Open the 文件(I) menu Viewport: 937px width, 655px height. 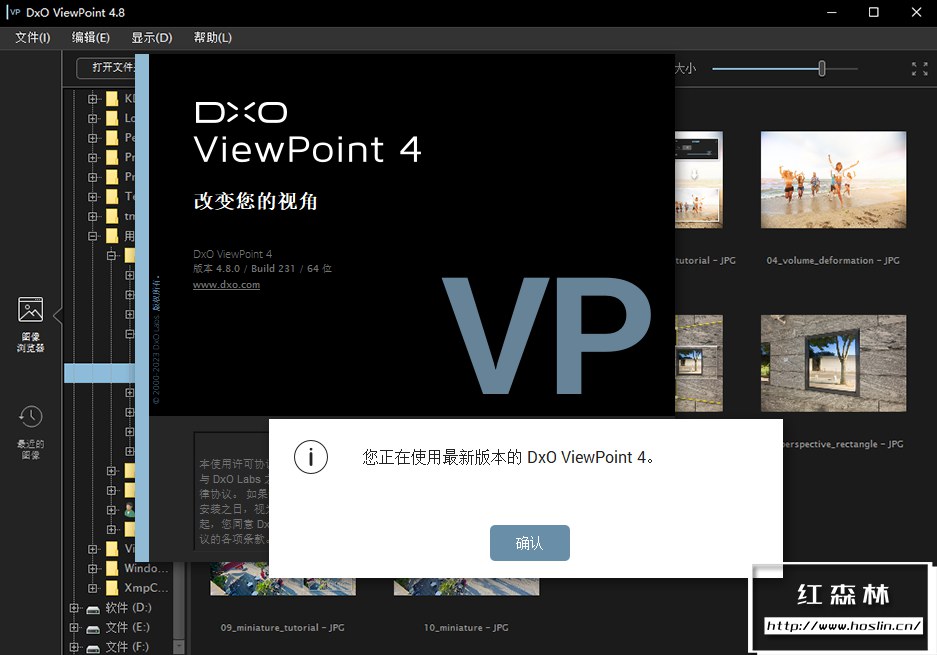click(33, 38)
